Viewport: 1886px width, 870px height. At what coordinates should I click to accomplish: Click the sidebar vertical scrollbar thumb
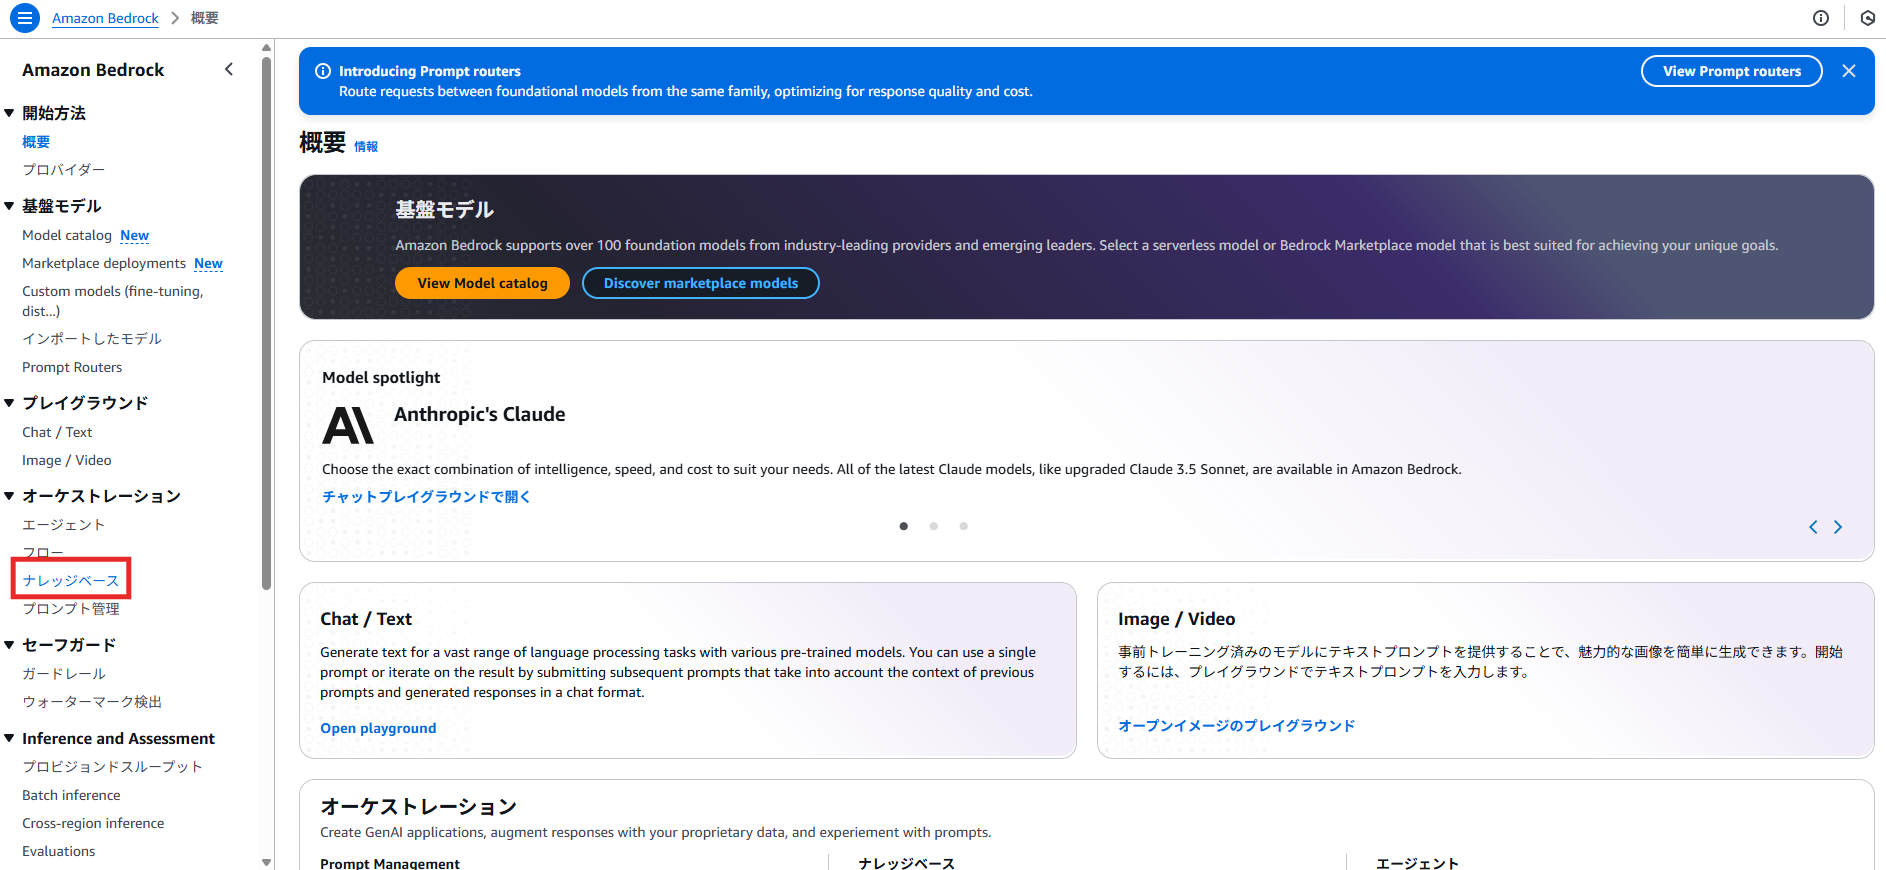coord(266,323)
